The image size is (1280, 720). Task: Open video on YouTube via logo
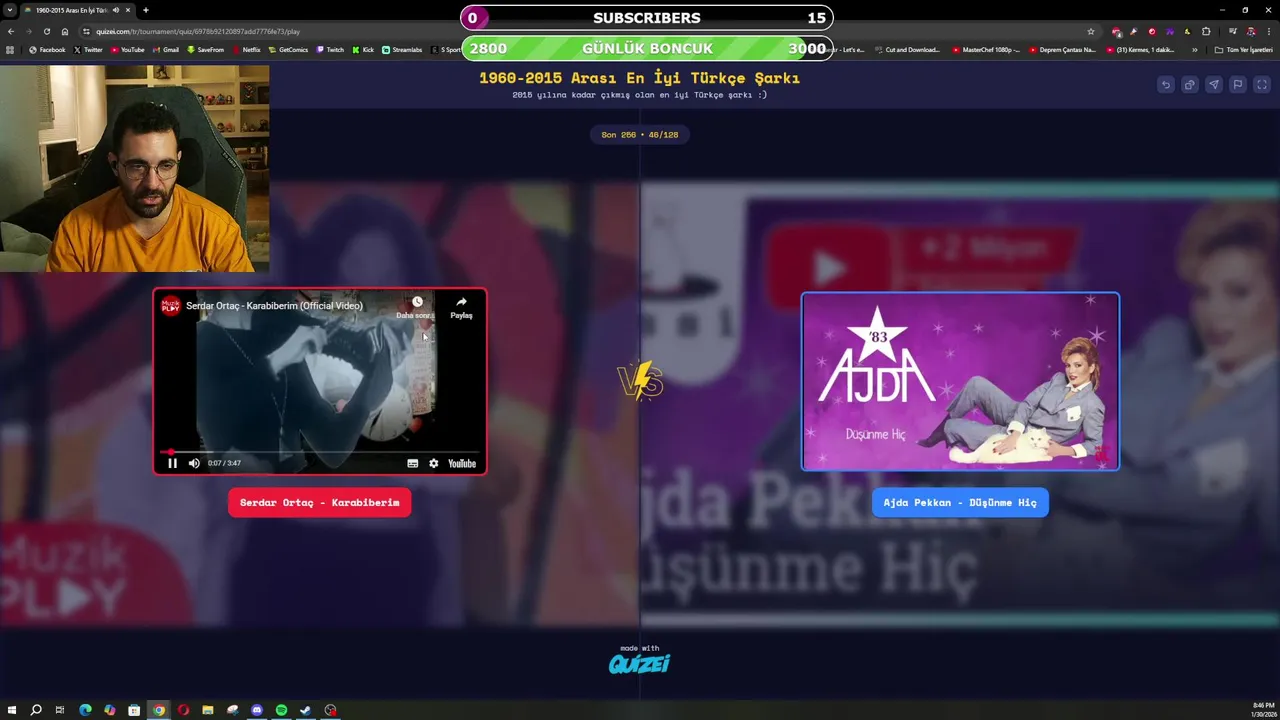pos(462,463)
